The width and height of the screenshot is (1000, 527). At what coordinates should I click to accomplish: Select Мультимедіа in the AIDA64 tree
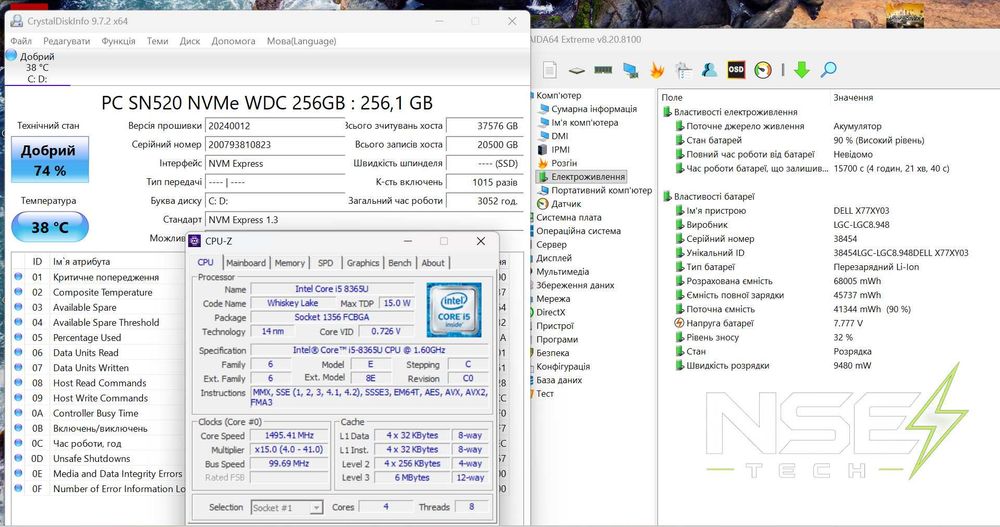pyautogui.click(x=562, y=272)
